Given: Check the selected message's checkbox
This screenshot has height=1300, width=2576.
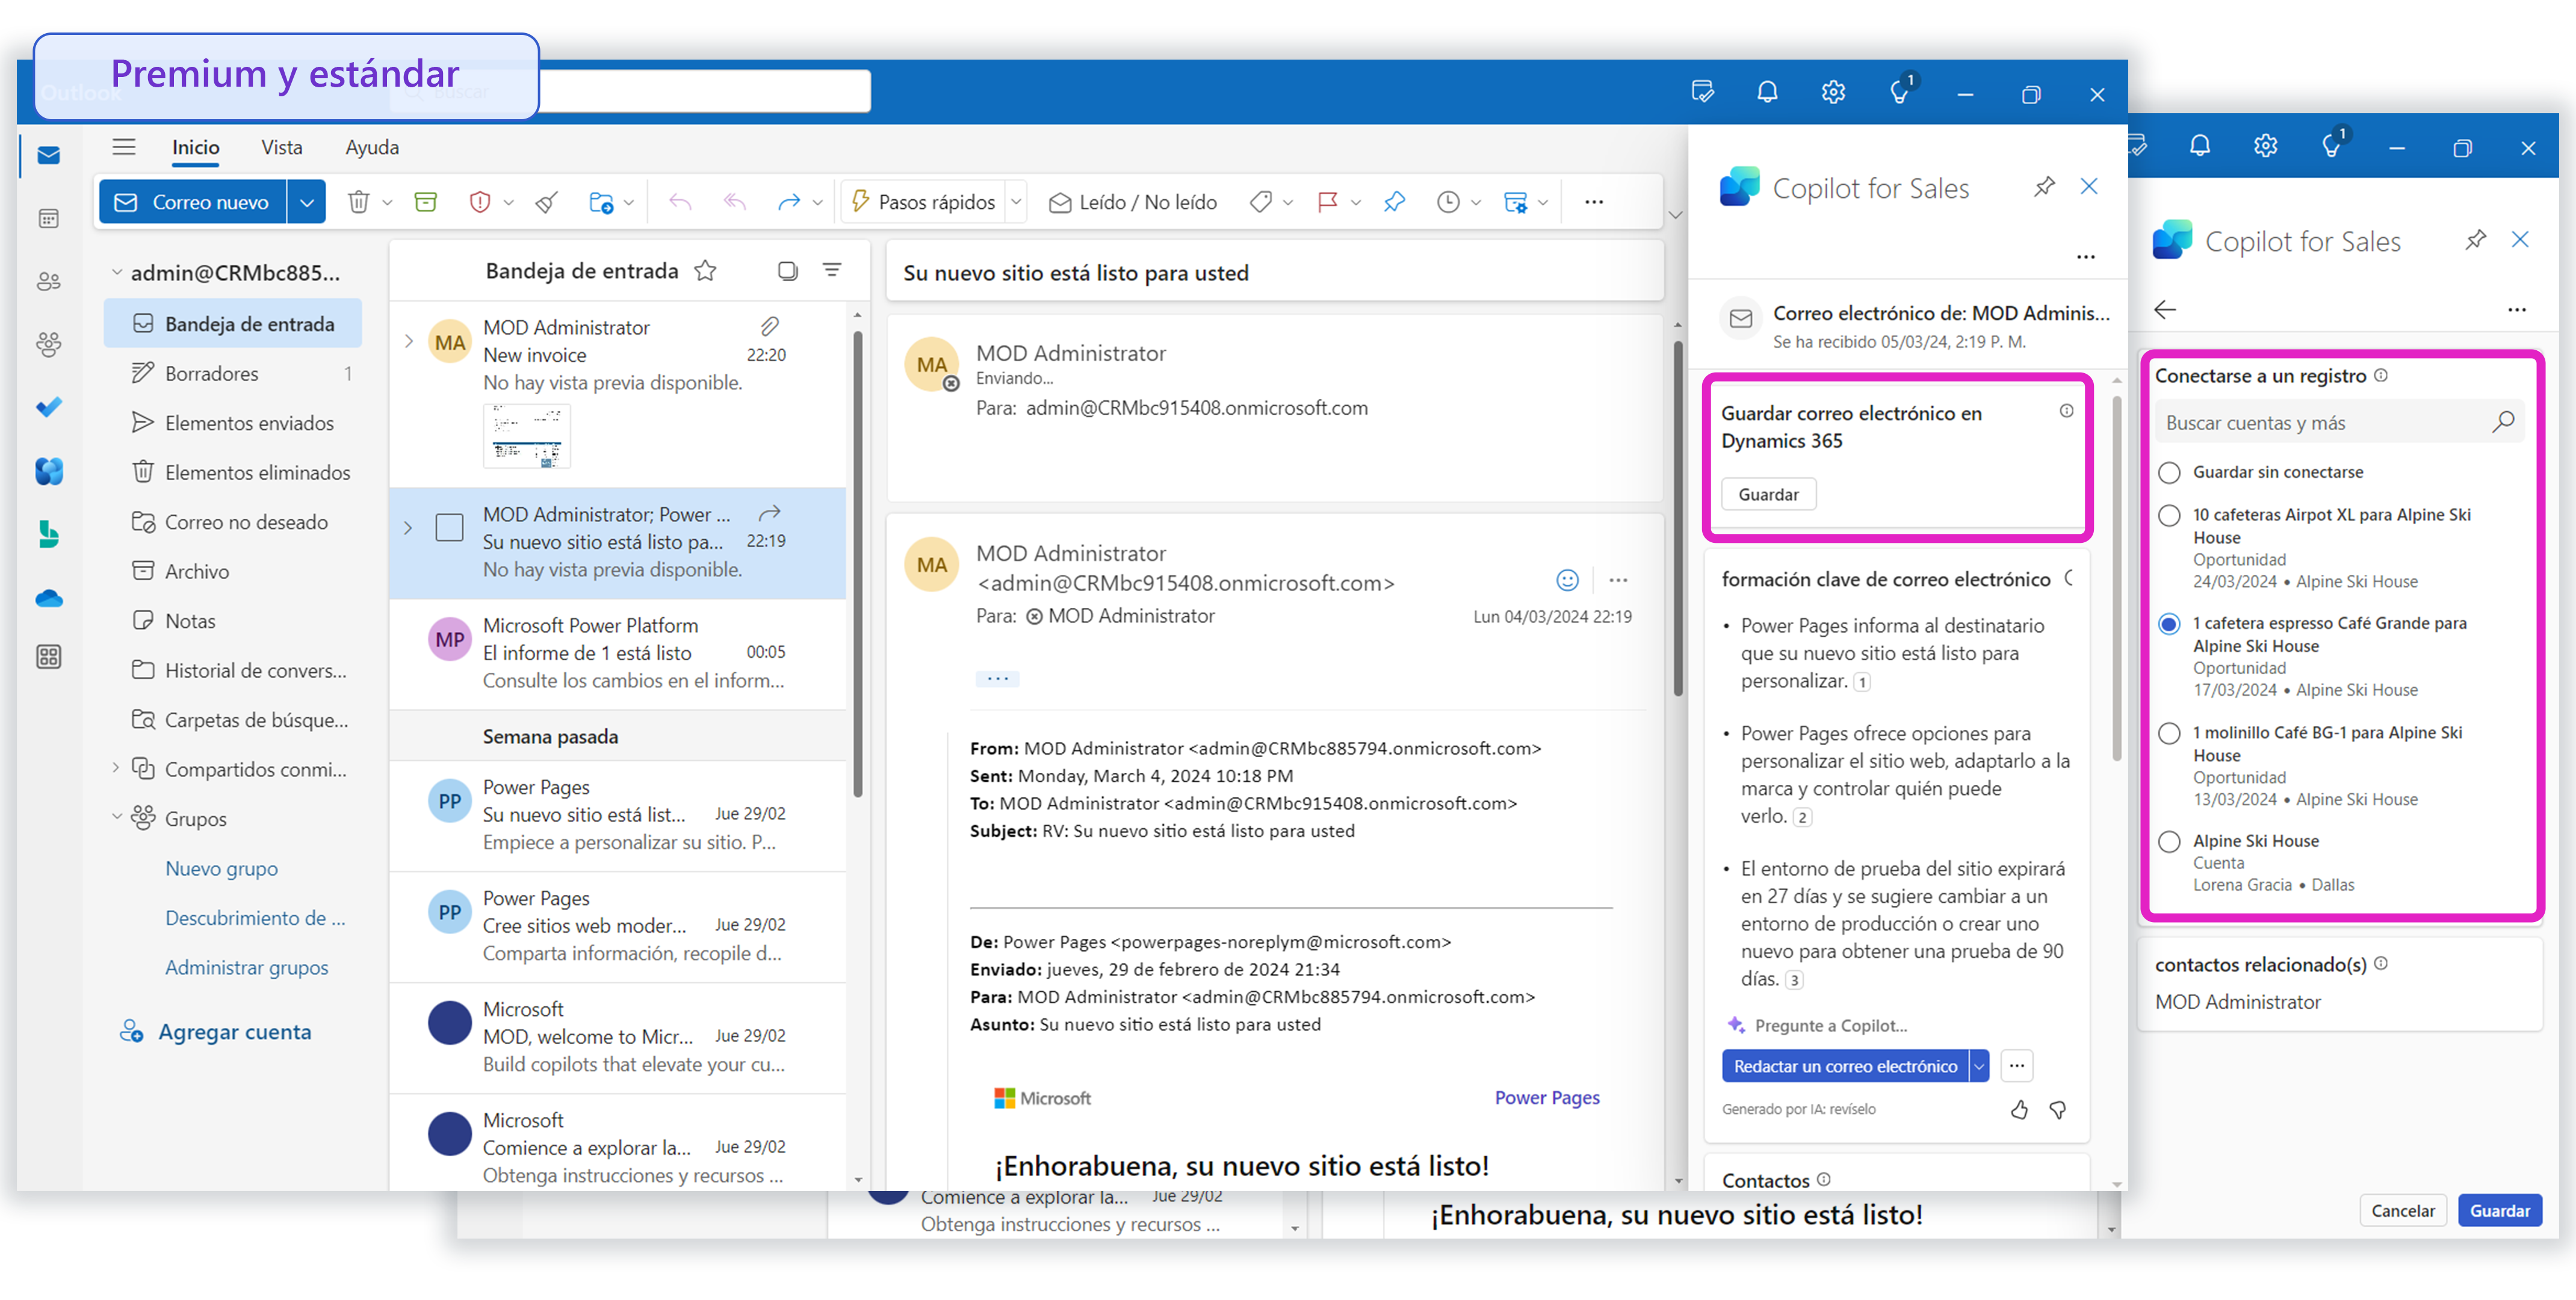Looking at the screenshot, I should tap(449, 527).
